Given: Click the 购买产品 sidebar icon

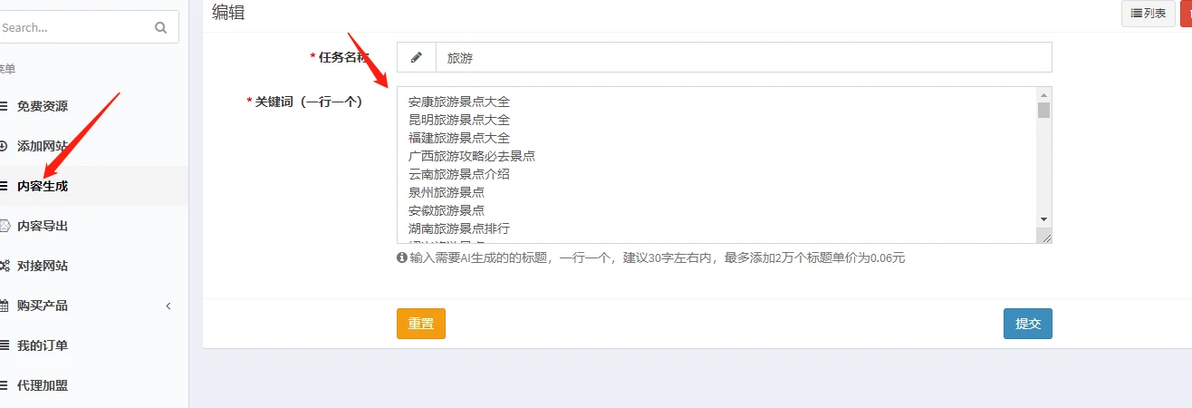Looking at the screenshot, I should click(3, 306).
